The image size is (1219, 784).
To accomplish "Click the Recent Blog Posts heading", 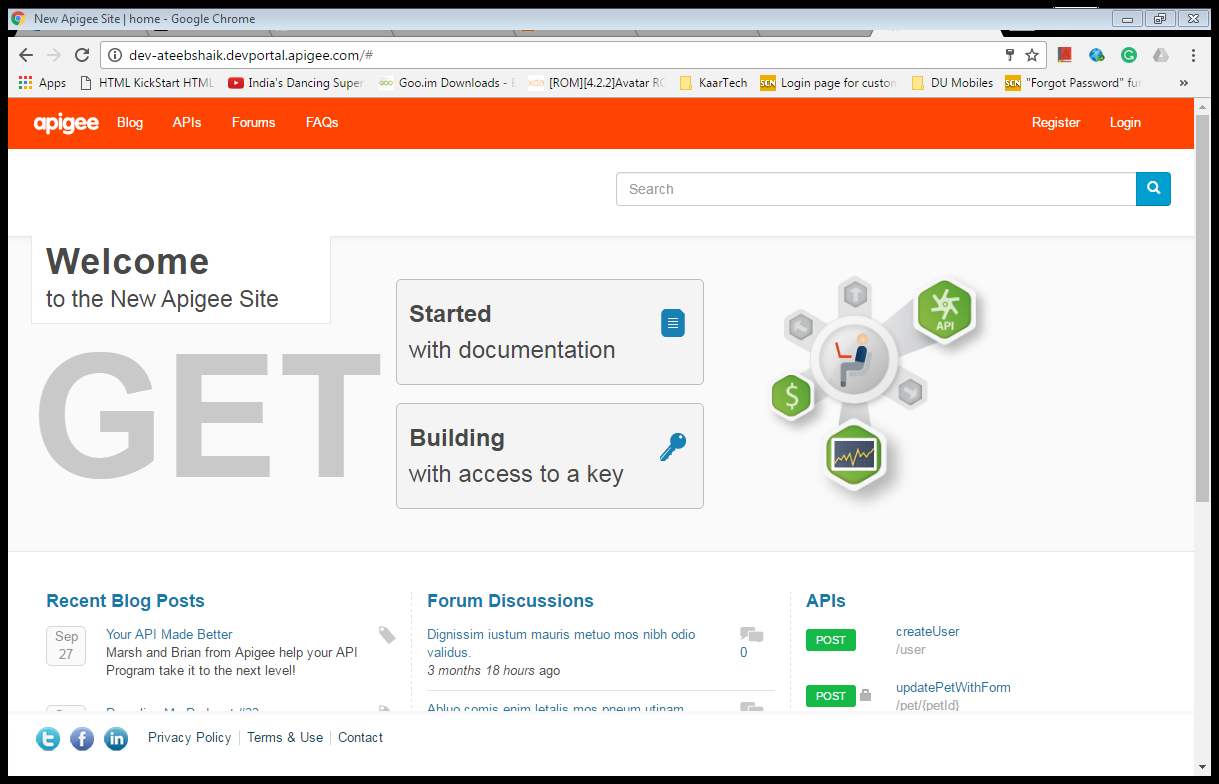I will point(125,601).
